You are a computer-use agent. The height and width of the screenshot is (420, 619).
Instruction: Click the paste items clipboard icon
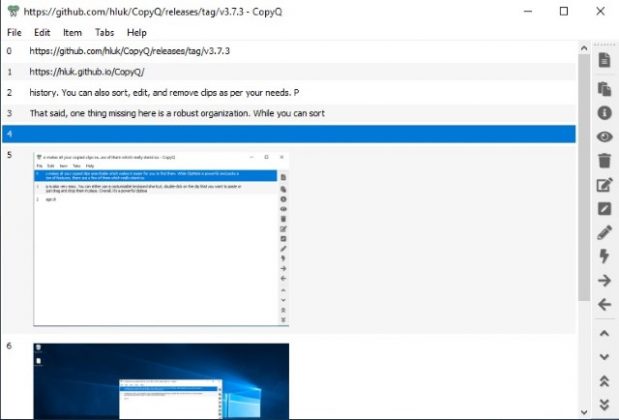pyautogui.click(x=604, y=89)
